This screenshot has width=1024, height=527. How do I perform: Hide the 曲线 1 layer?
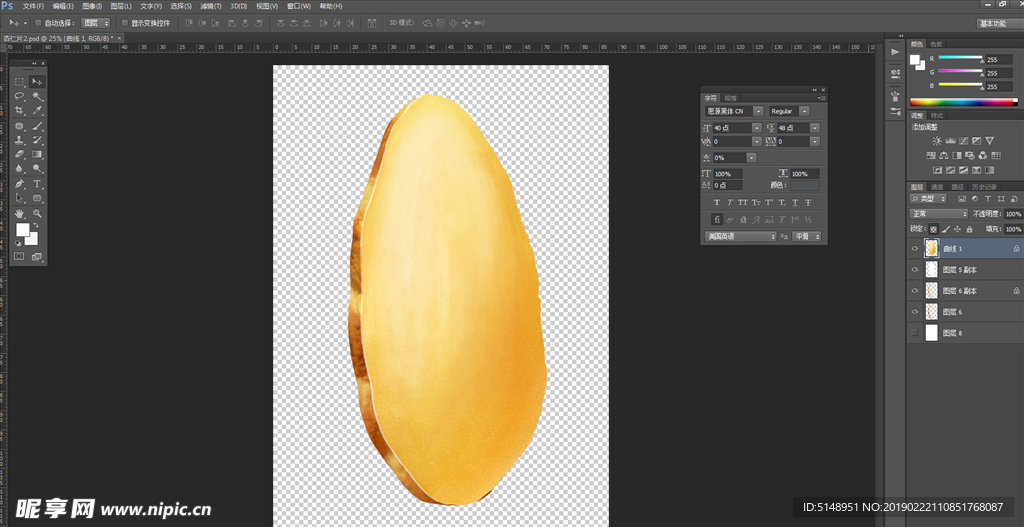tap(915, 249)
